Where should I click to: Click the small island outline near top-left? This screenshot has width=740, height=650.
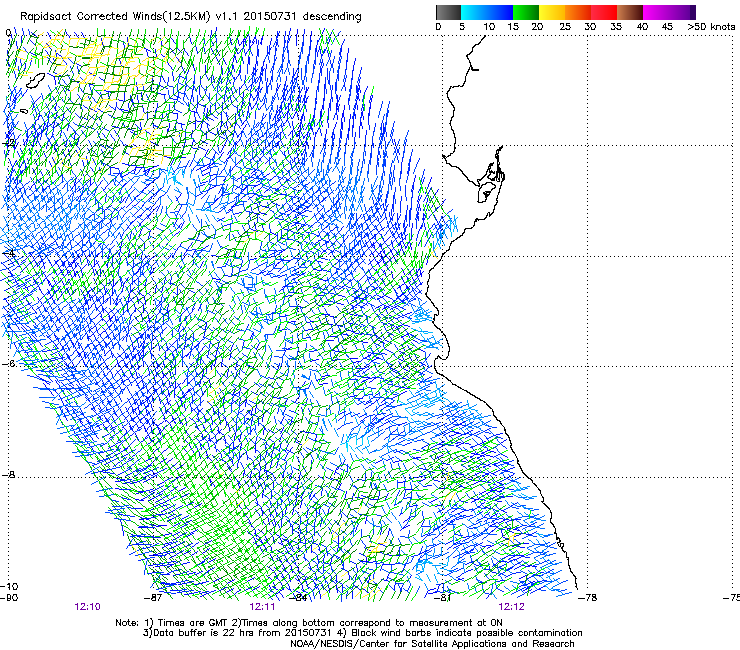tap(35, 80)
